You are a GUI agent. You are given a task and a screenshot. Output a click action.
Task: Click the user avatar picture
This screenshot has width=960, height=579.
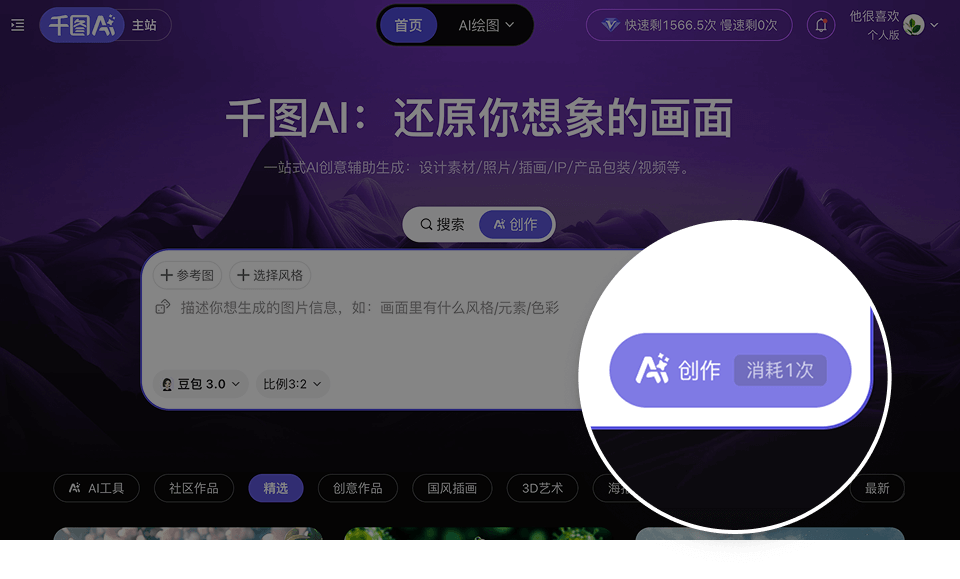(913, 25)
